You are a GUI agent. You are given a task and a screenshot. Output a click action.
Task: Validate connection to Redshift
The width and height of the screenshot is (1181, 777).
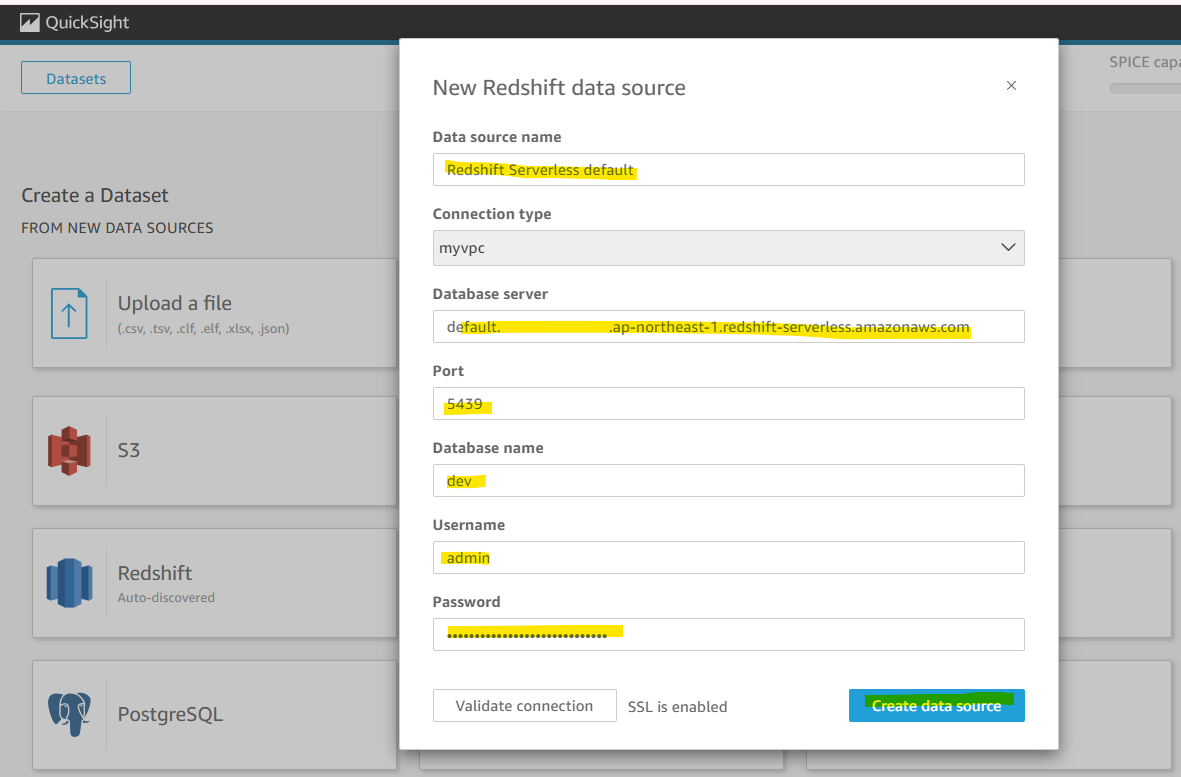pyautogui.click(x=524, y=705)
